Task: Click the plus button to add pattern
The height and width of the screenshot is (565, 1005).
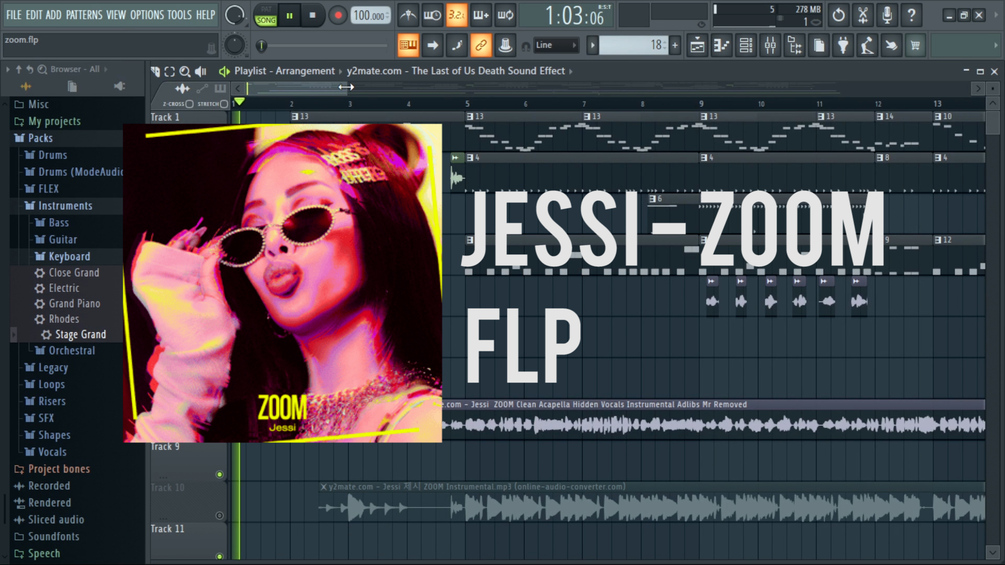Action: (x=674, y=45)
